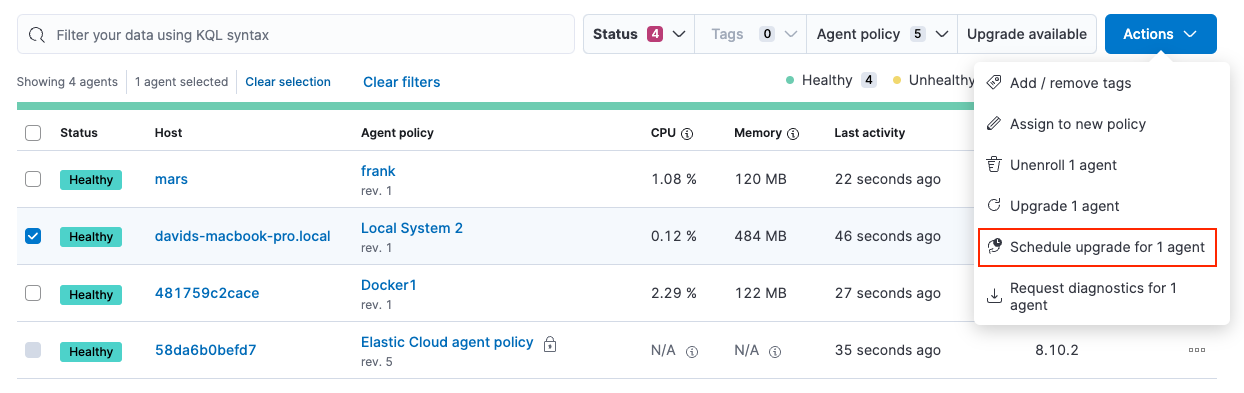Click the Last activity column header

tap(870, 133)
